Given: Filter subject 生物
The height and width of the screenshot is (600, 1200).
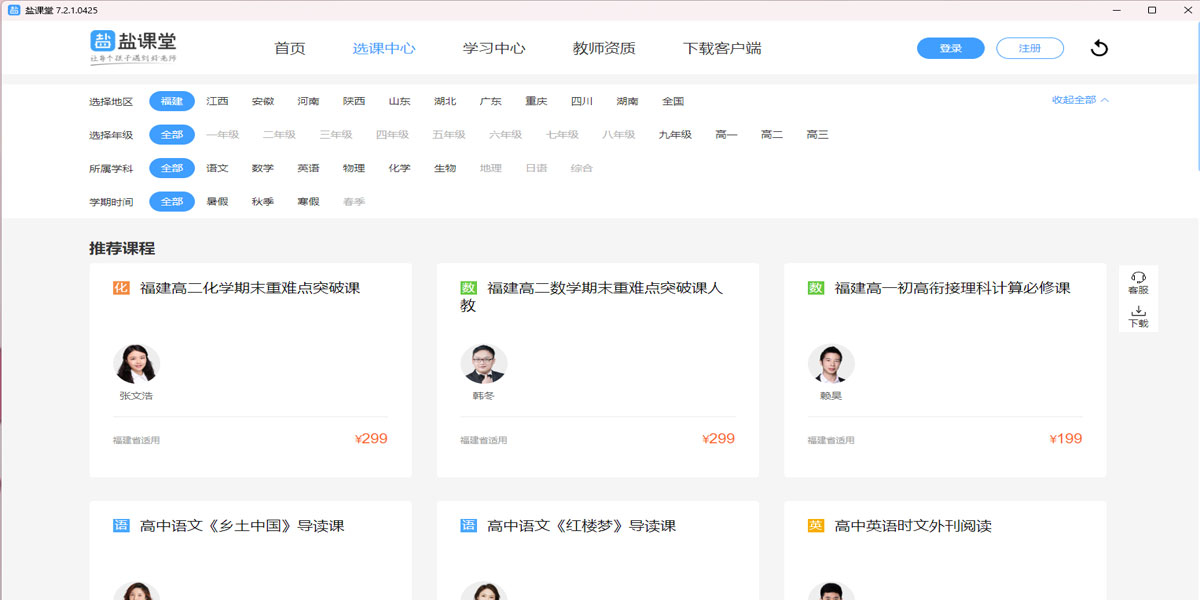Looking at the screenshot, I should (x=445, y=168).
